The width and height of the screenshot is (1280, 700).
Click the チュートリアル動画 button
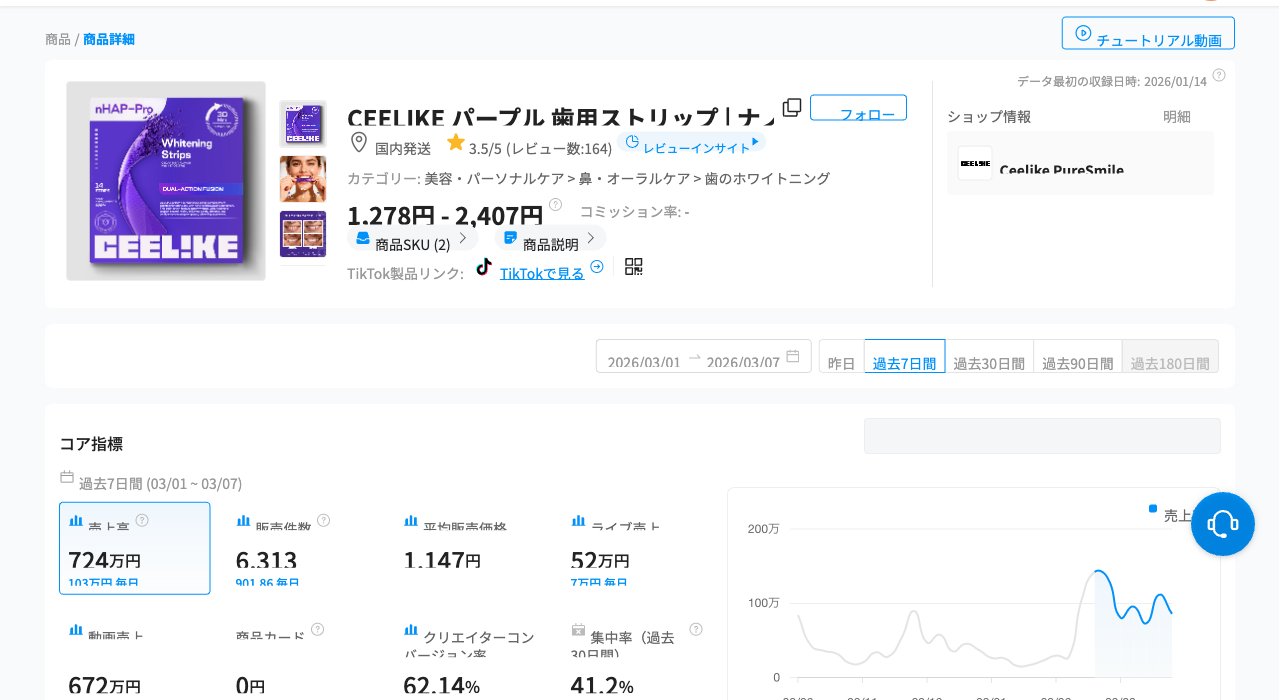pyautogui.click(x=1148, y=32)
